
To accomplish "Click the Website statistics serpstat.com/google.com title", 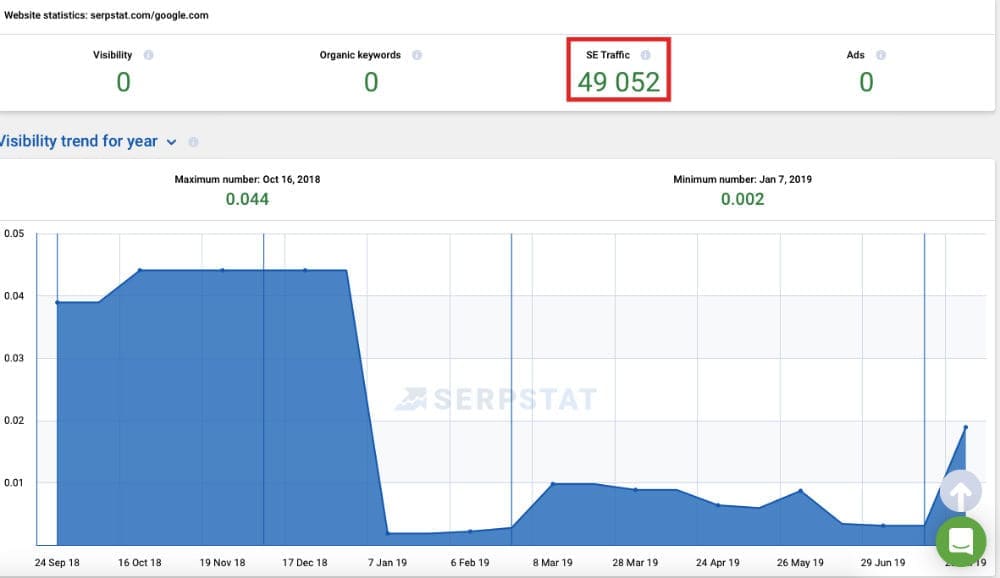I will click(106, 15).
